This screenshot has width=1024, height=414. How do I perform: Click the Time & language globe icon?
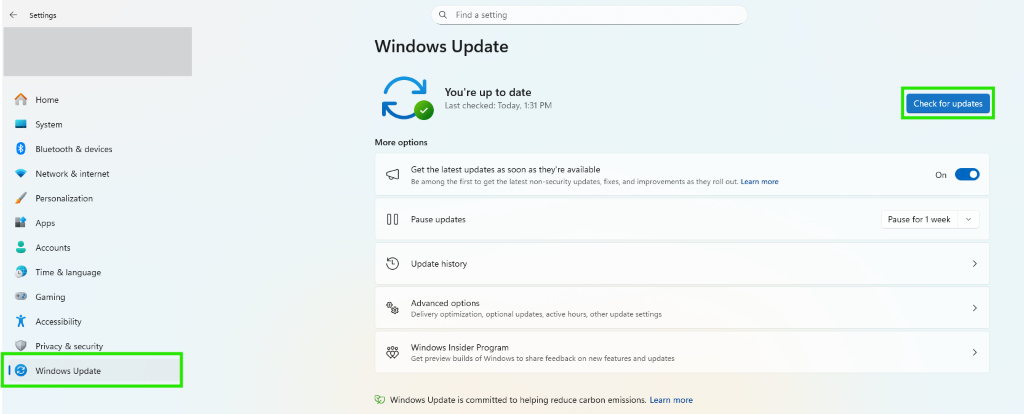point(21,272)
